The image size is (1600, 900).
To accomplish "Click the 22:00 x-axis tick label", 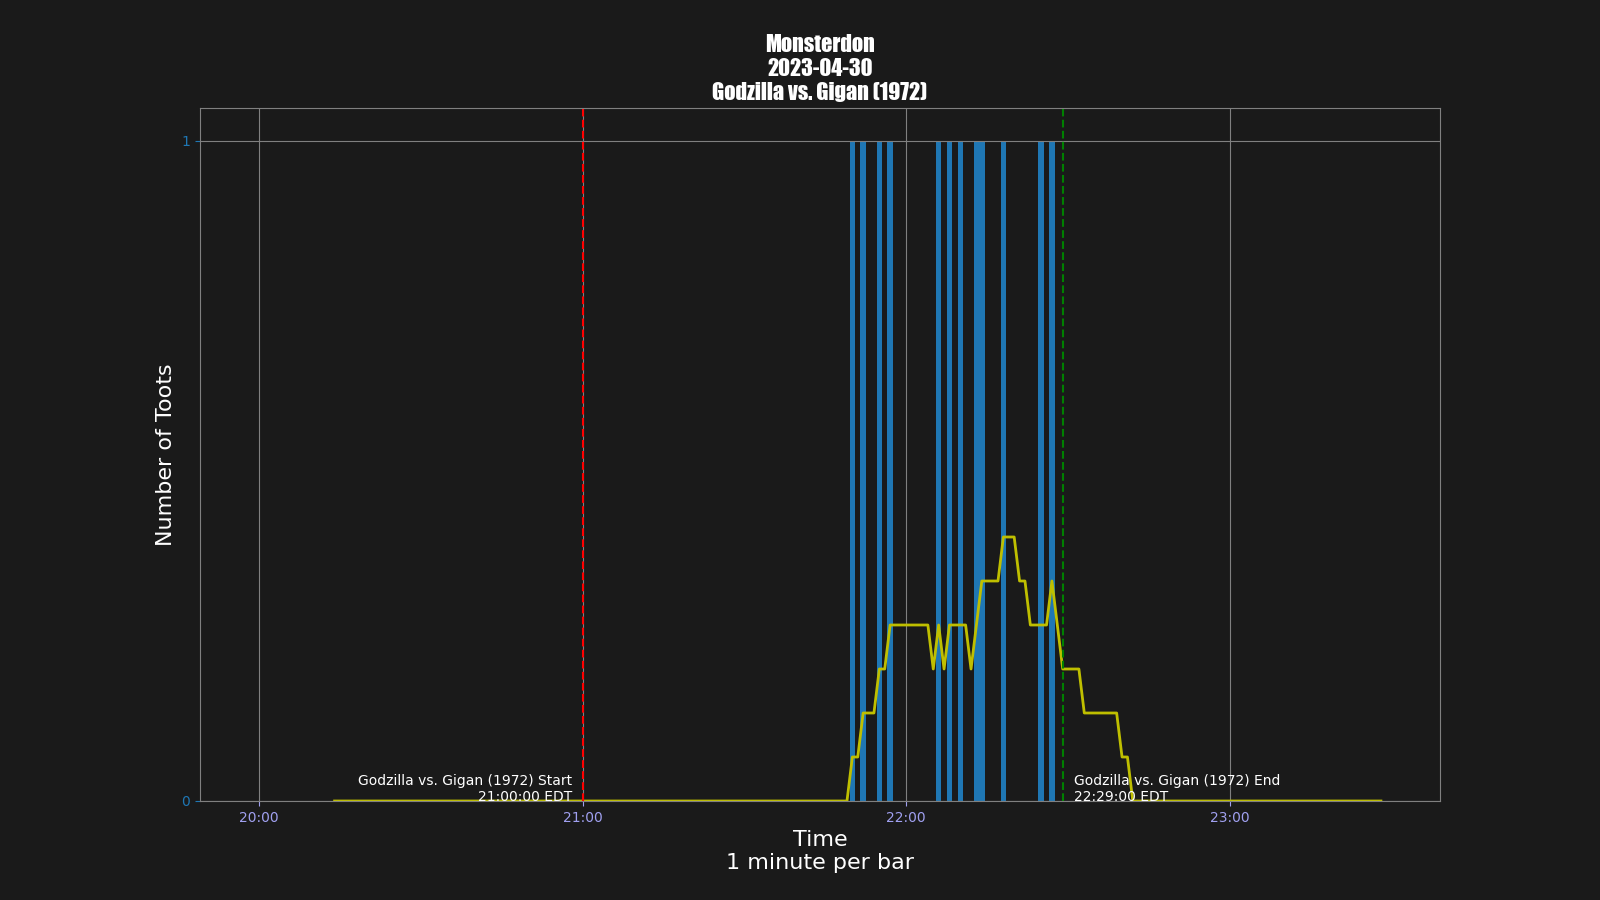I will (x=906, y=817).
